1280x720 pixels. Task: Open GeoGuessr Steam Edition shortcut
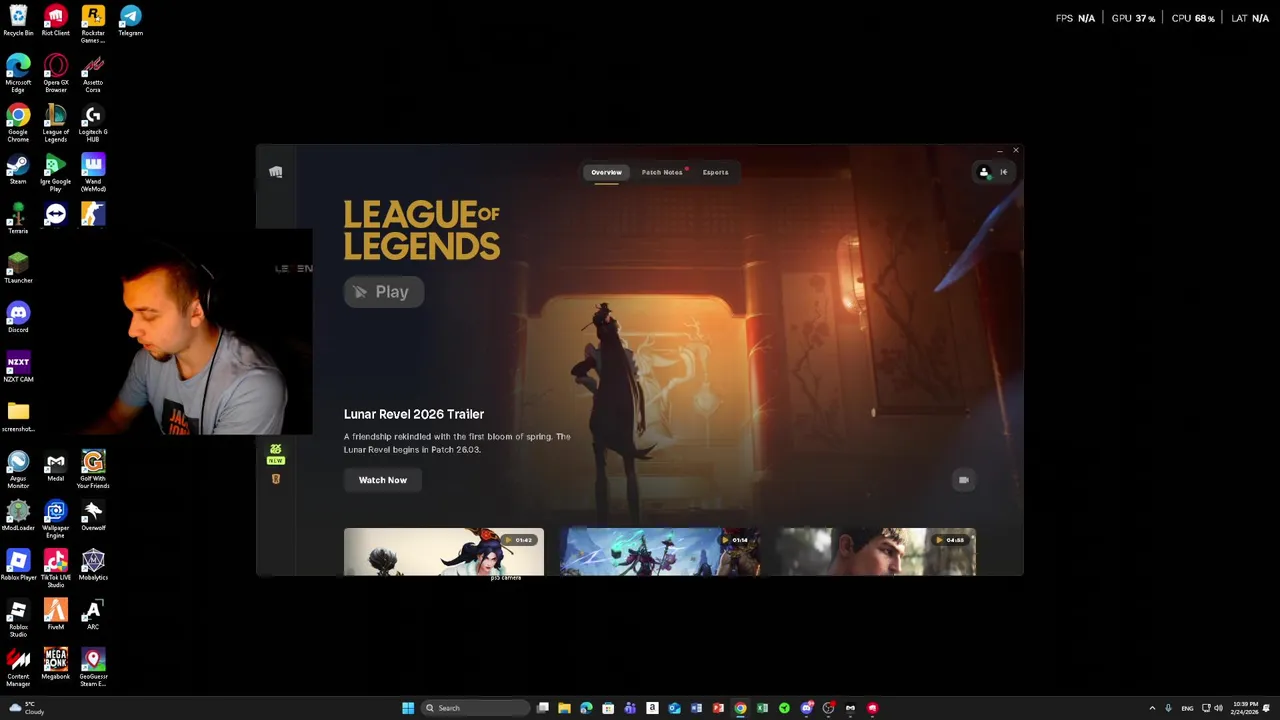point(93,667)
